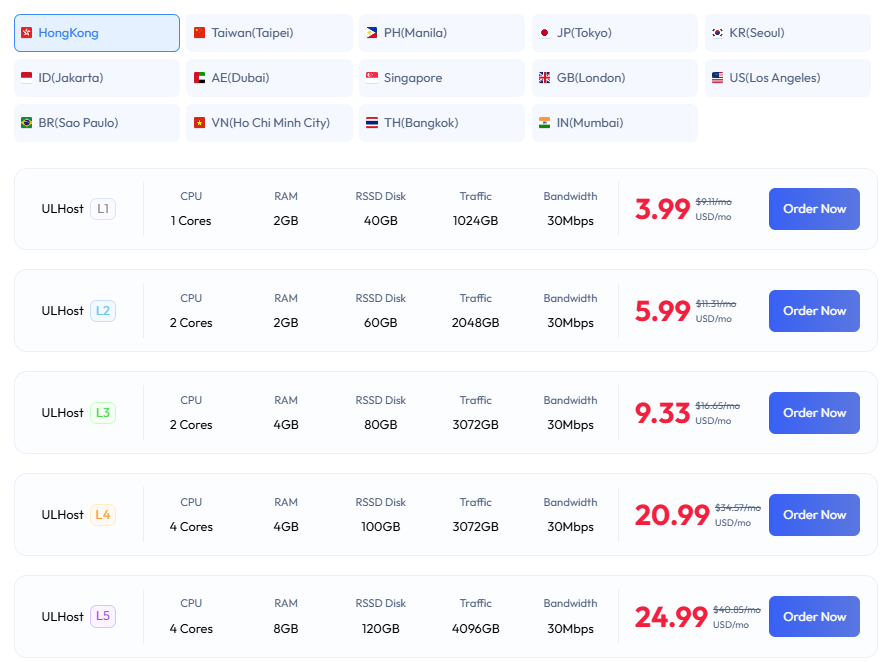Click the Taiwan(Taipei) flag icon
This screenshot has height=662, width=890.
(199, 33)
